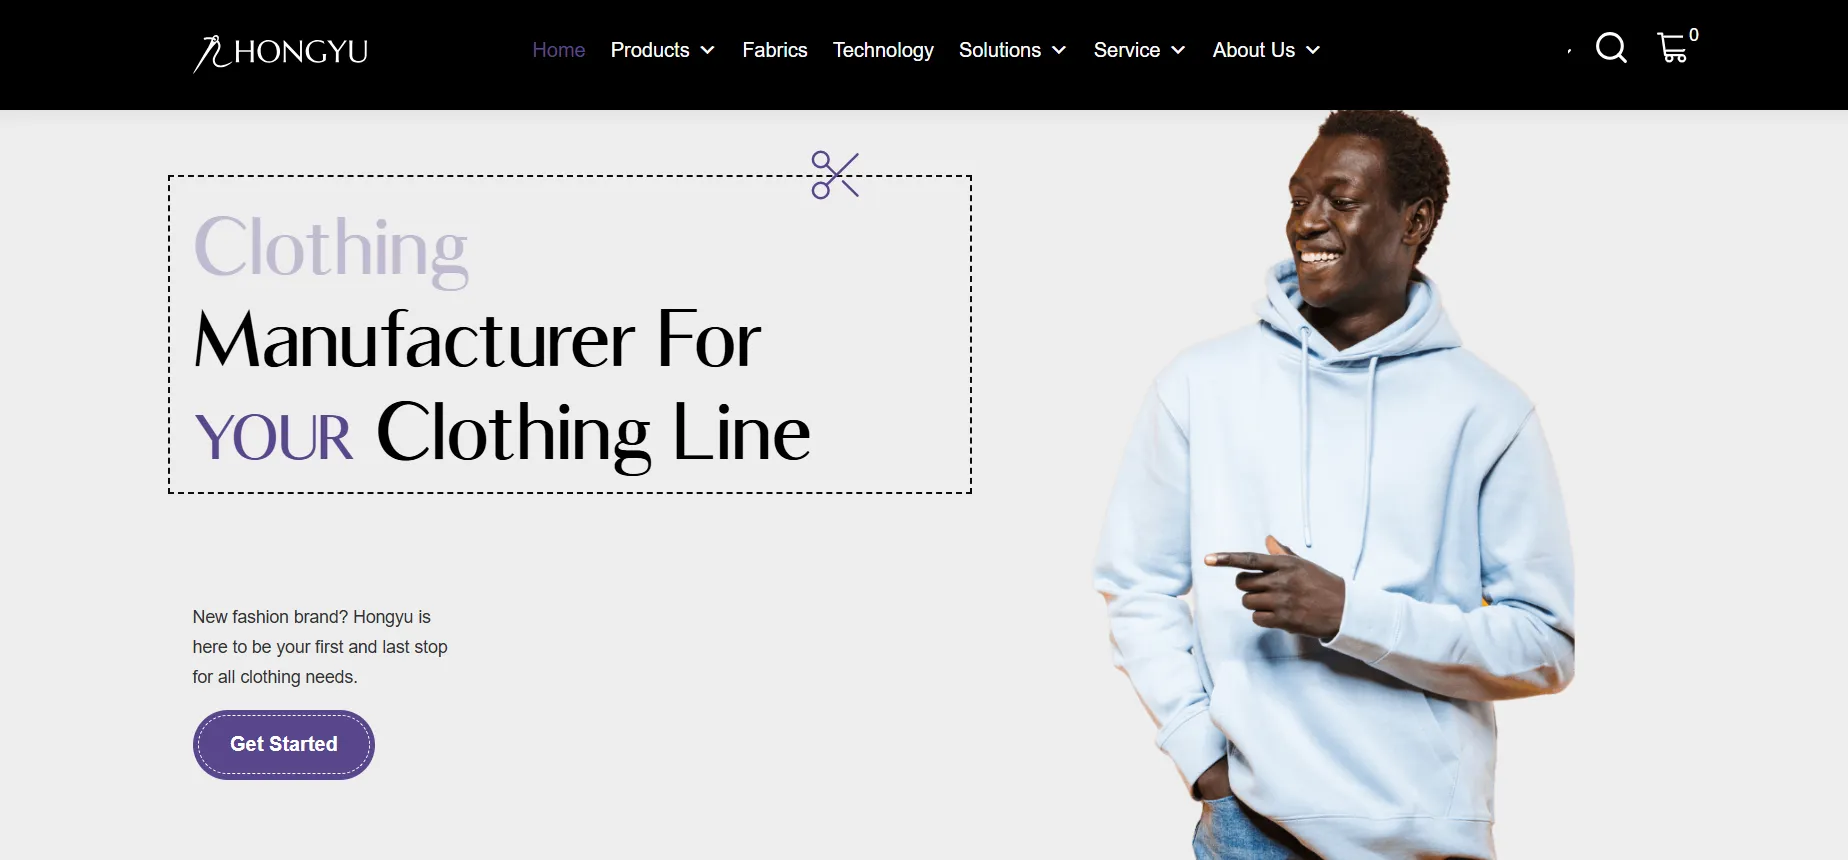
Task: Open the shopping cart icon
Action: click(1672, 48)
